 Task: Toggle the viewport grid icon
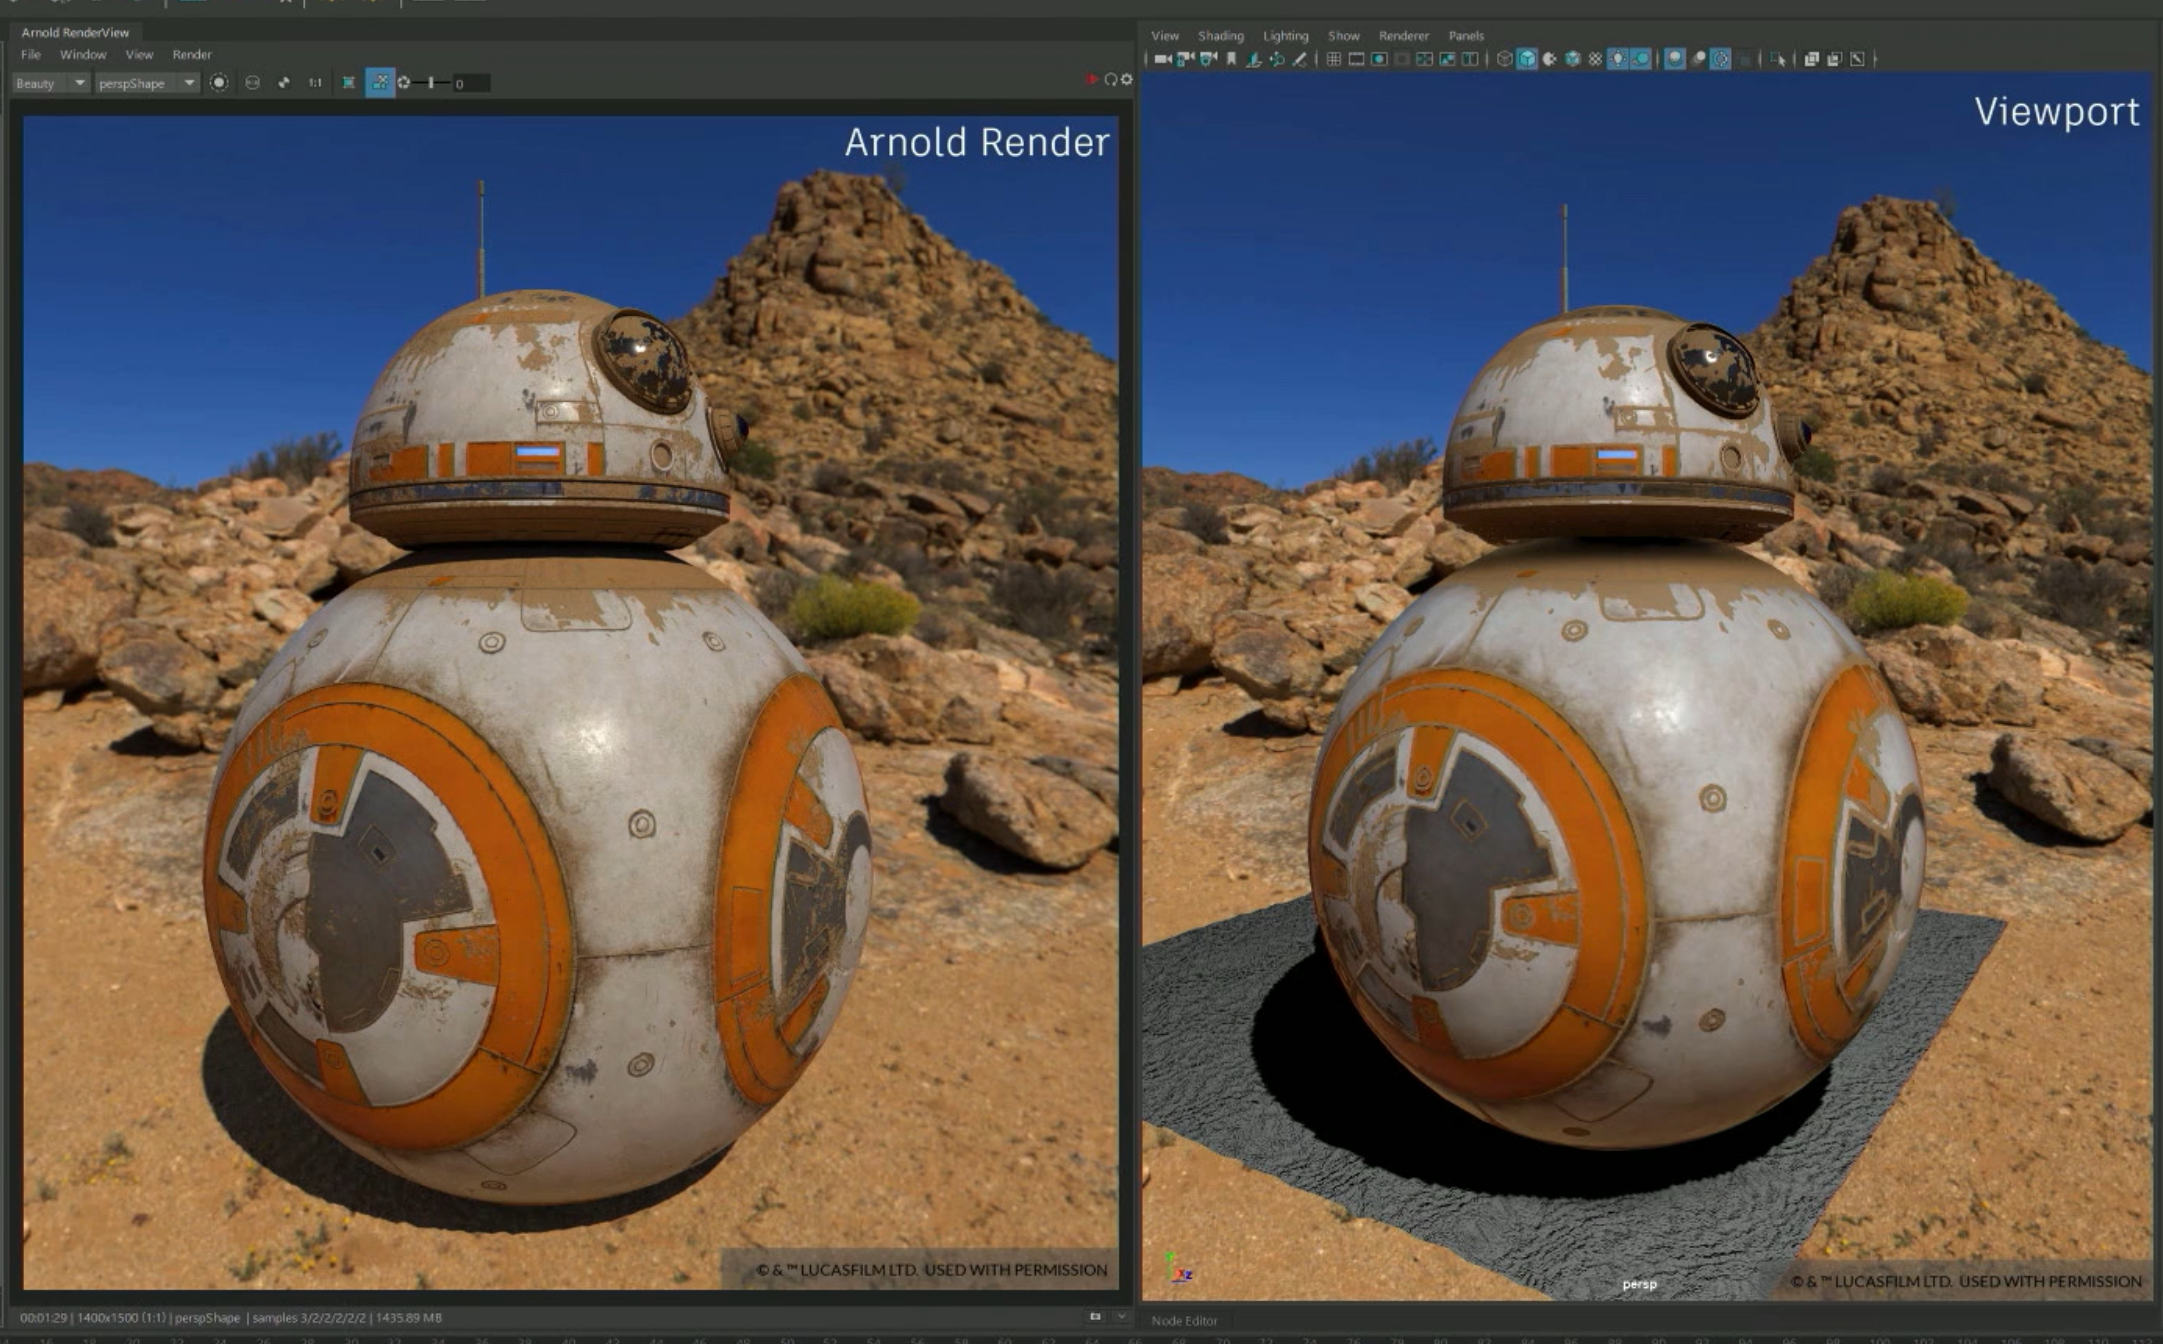point(1333,59)
